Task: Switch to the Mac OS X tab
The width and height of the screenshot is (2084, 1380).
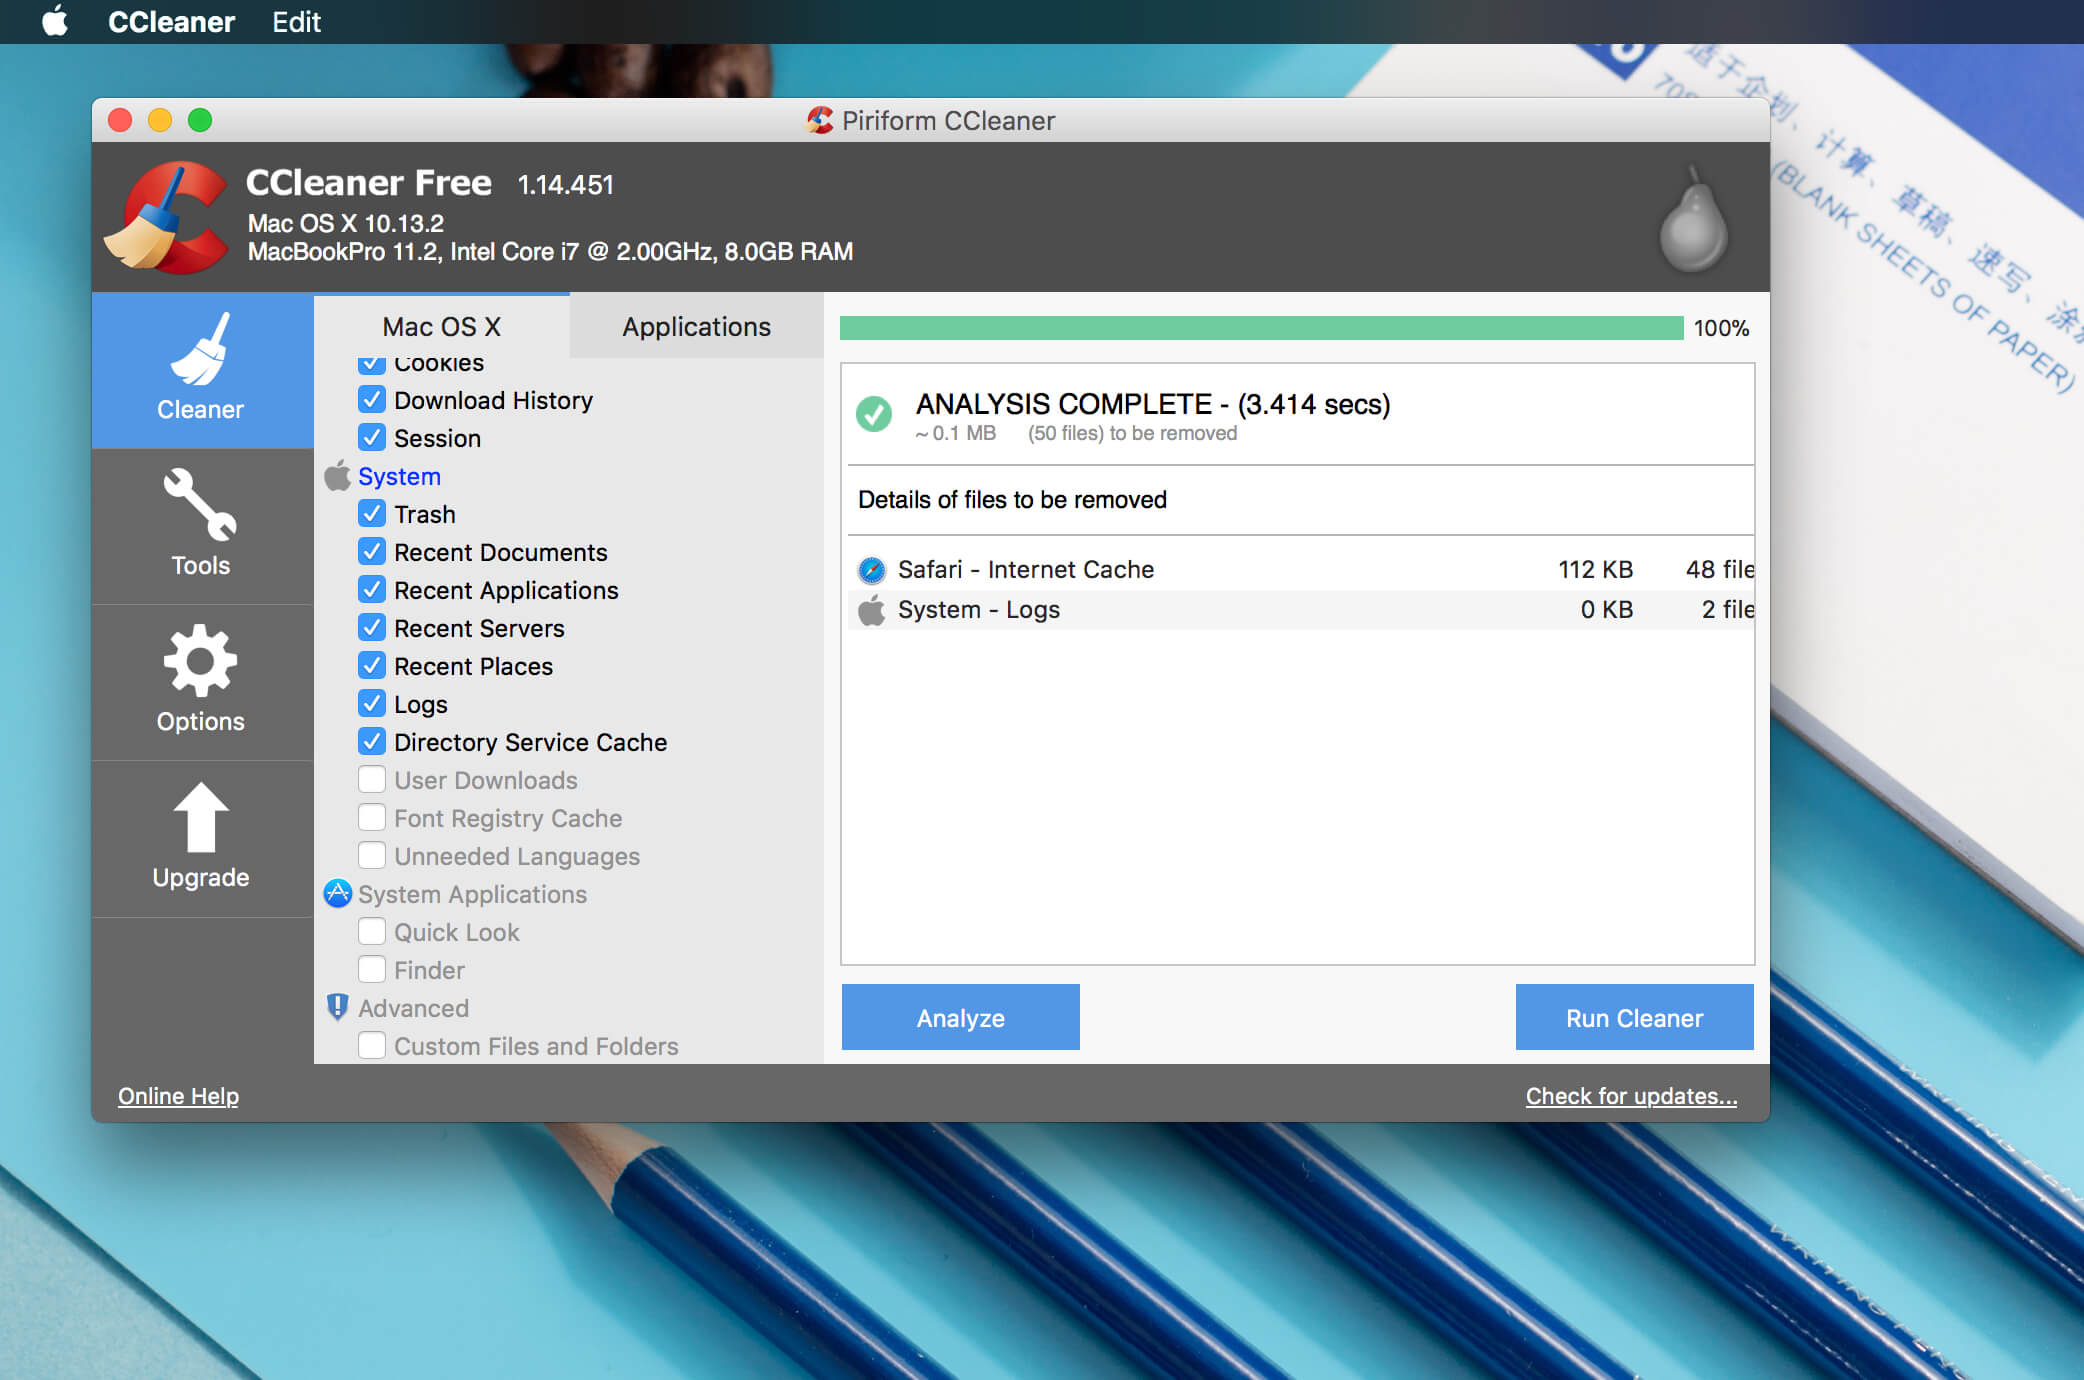Action: click(x=442, y=326)
